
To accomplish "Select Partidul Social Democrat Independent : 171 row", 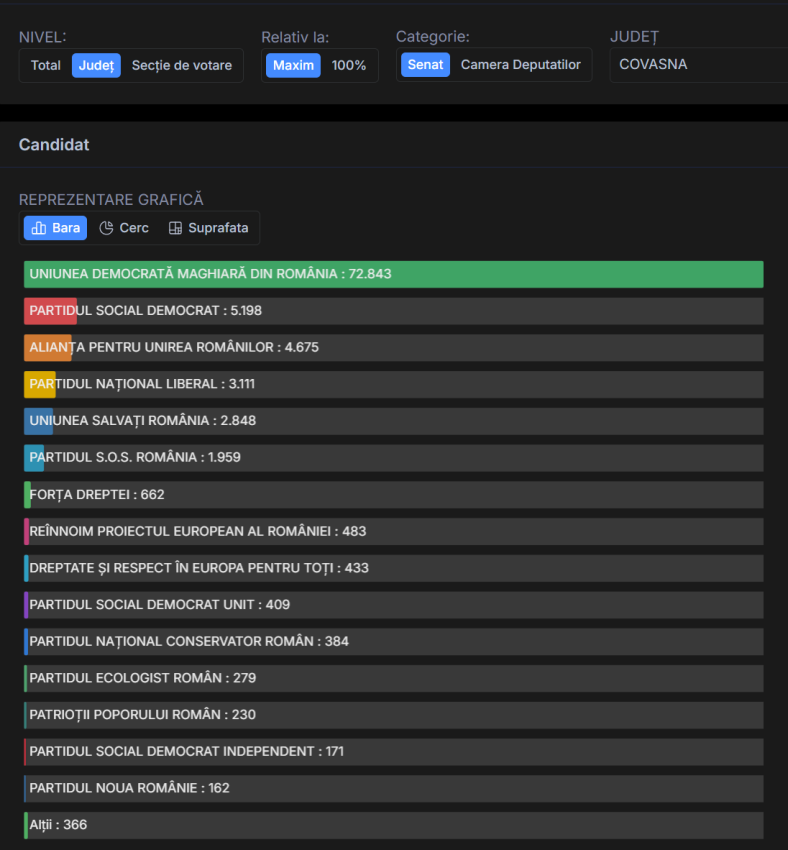I will pyautogui.click(x=393, y=752).
